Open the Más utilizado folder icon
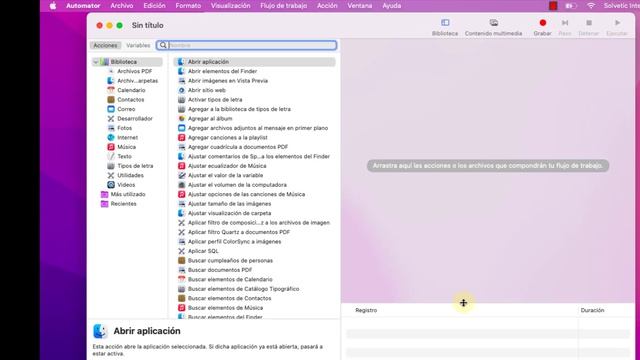Image resolution: width=640 pixels, height=360 pixels. pos(104,194)
